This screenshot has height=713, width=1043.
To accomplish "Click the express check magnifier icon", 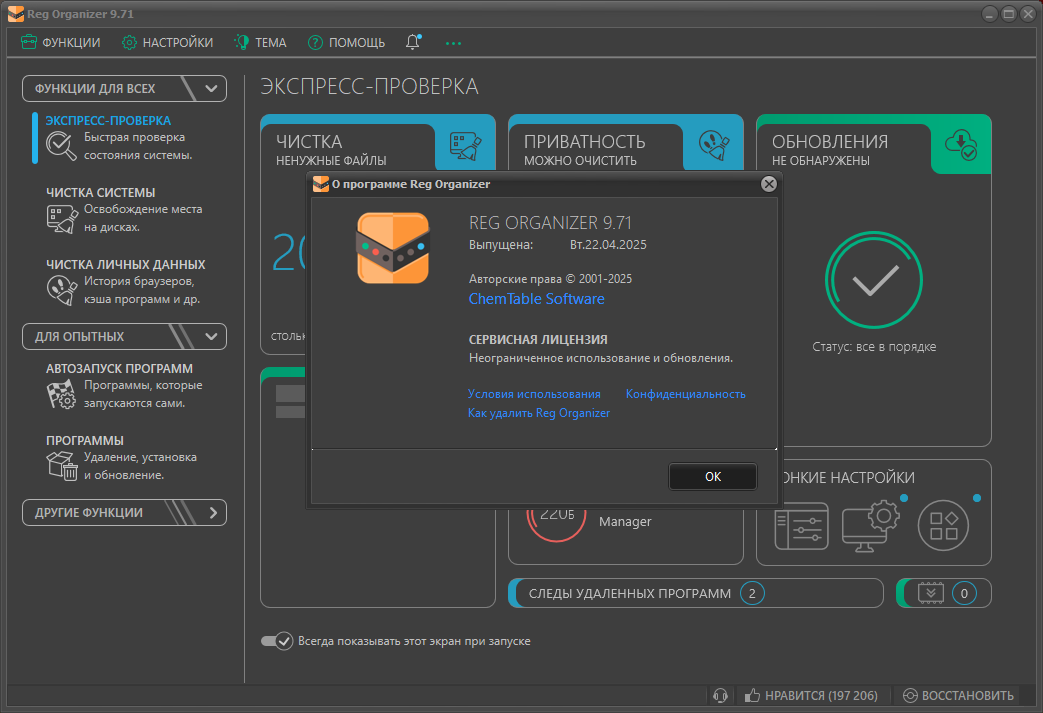I will point(61,146).
